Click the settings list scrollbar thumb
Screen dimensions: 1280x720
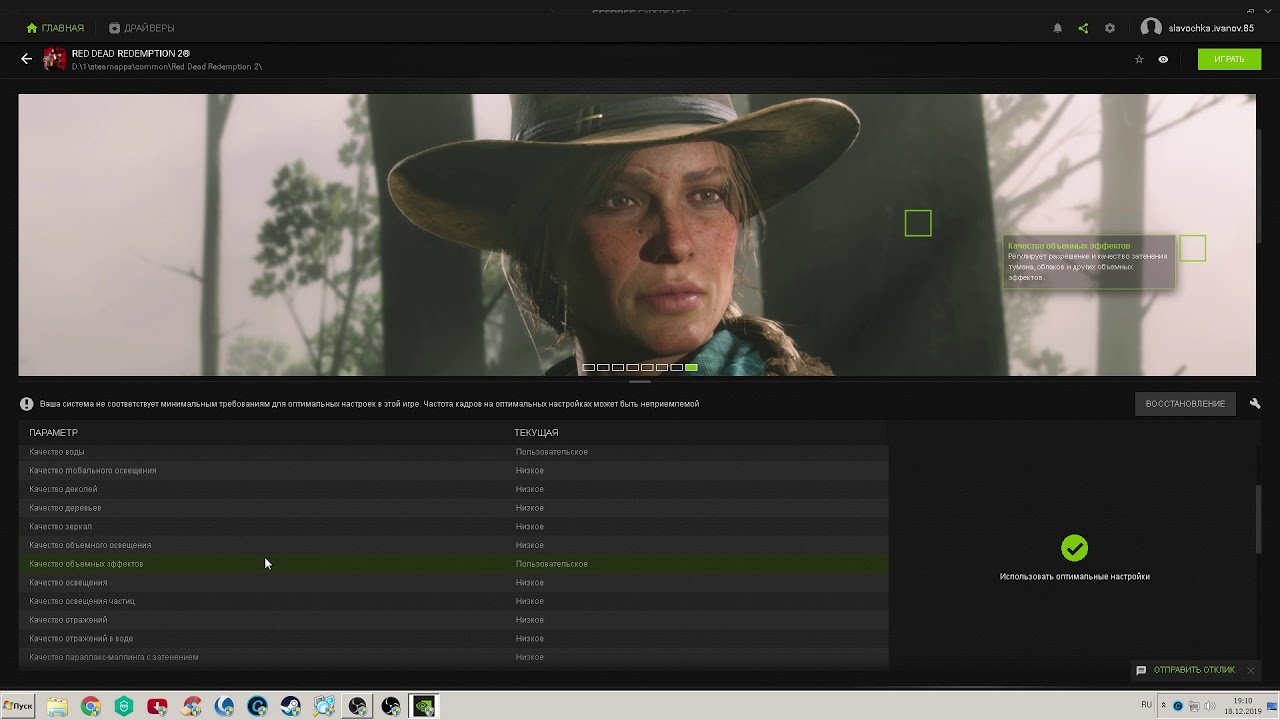(1259, 518)
